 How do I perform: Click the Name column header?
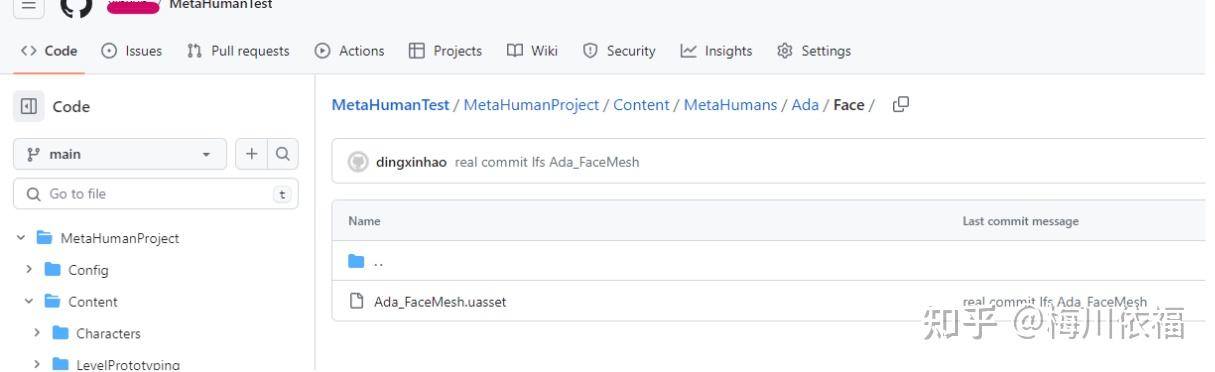pos(364,221)
